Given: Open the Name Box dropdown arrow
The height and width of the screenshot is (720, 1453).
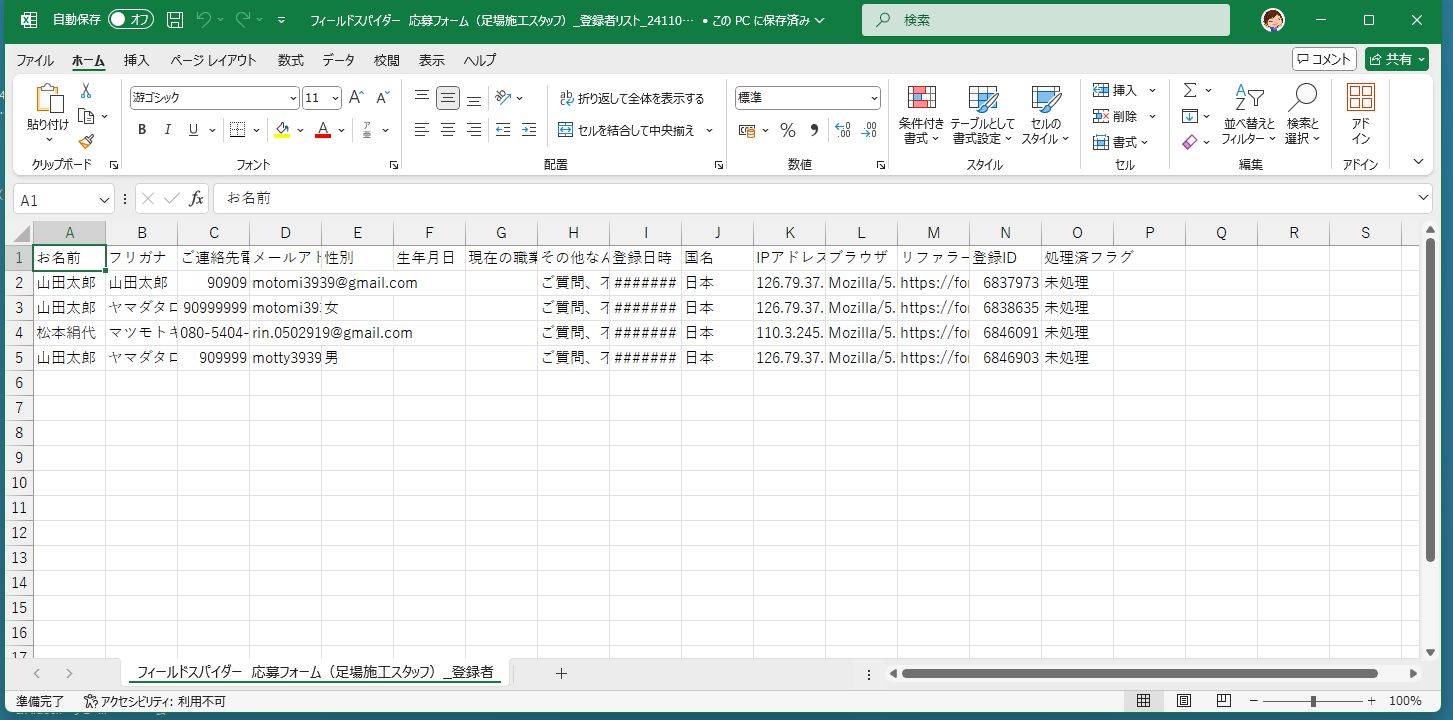Looking at the screenshot, I should tap(105, 200).
